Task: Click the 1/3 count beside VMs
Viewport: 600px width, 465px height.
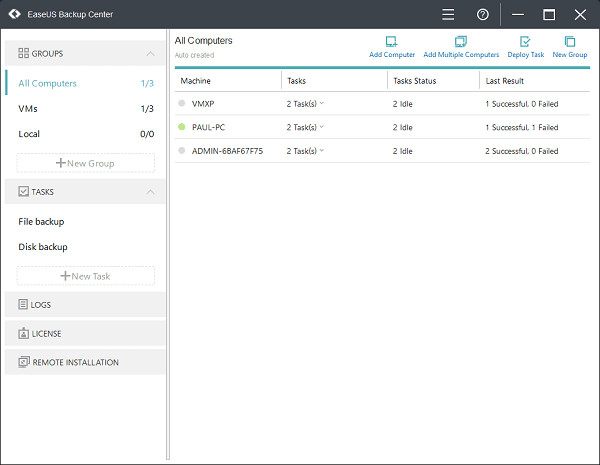Action: pyautogui.click(x=147, y=109)
